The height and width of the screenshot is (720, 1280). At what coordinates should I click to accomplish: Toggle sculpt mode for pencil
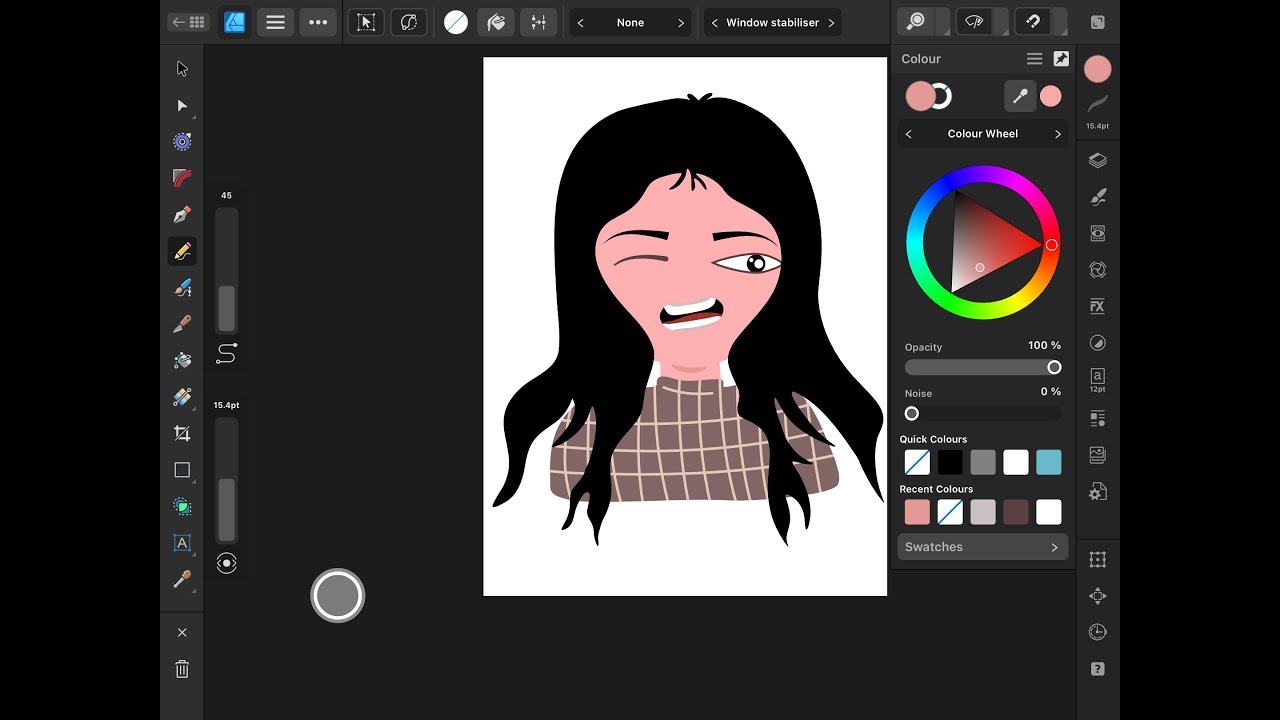coord(408,22)
